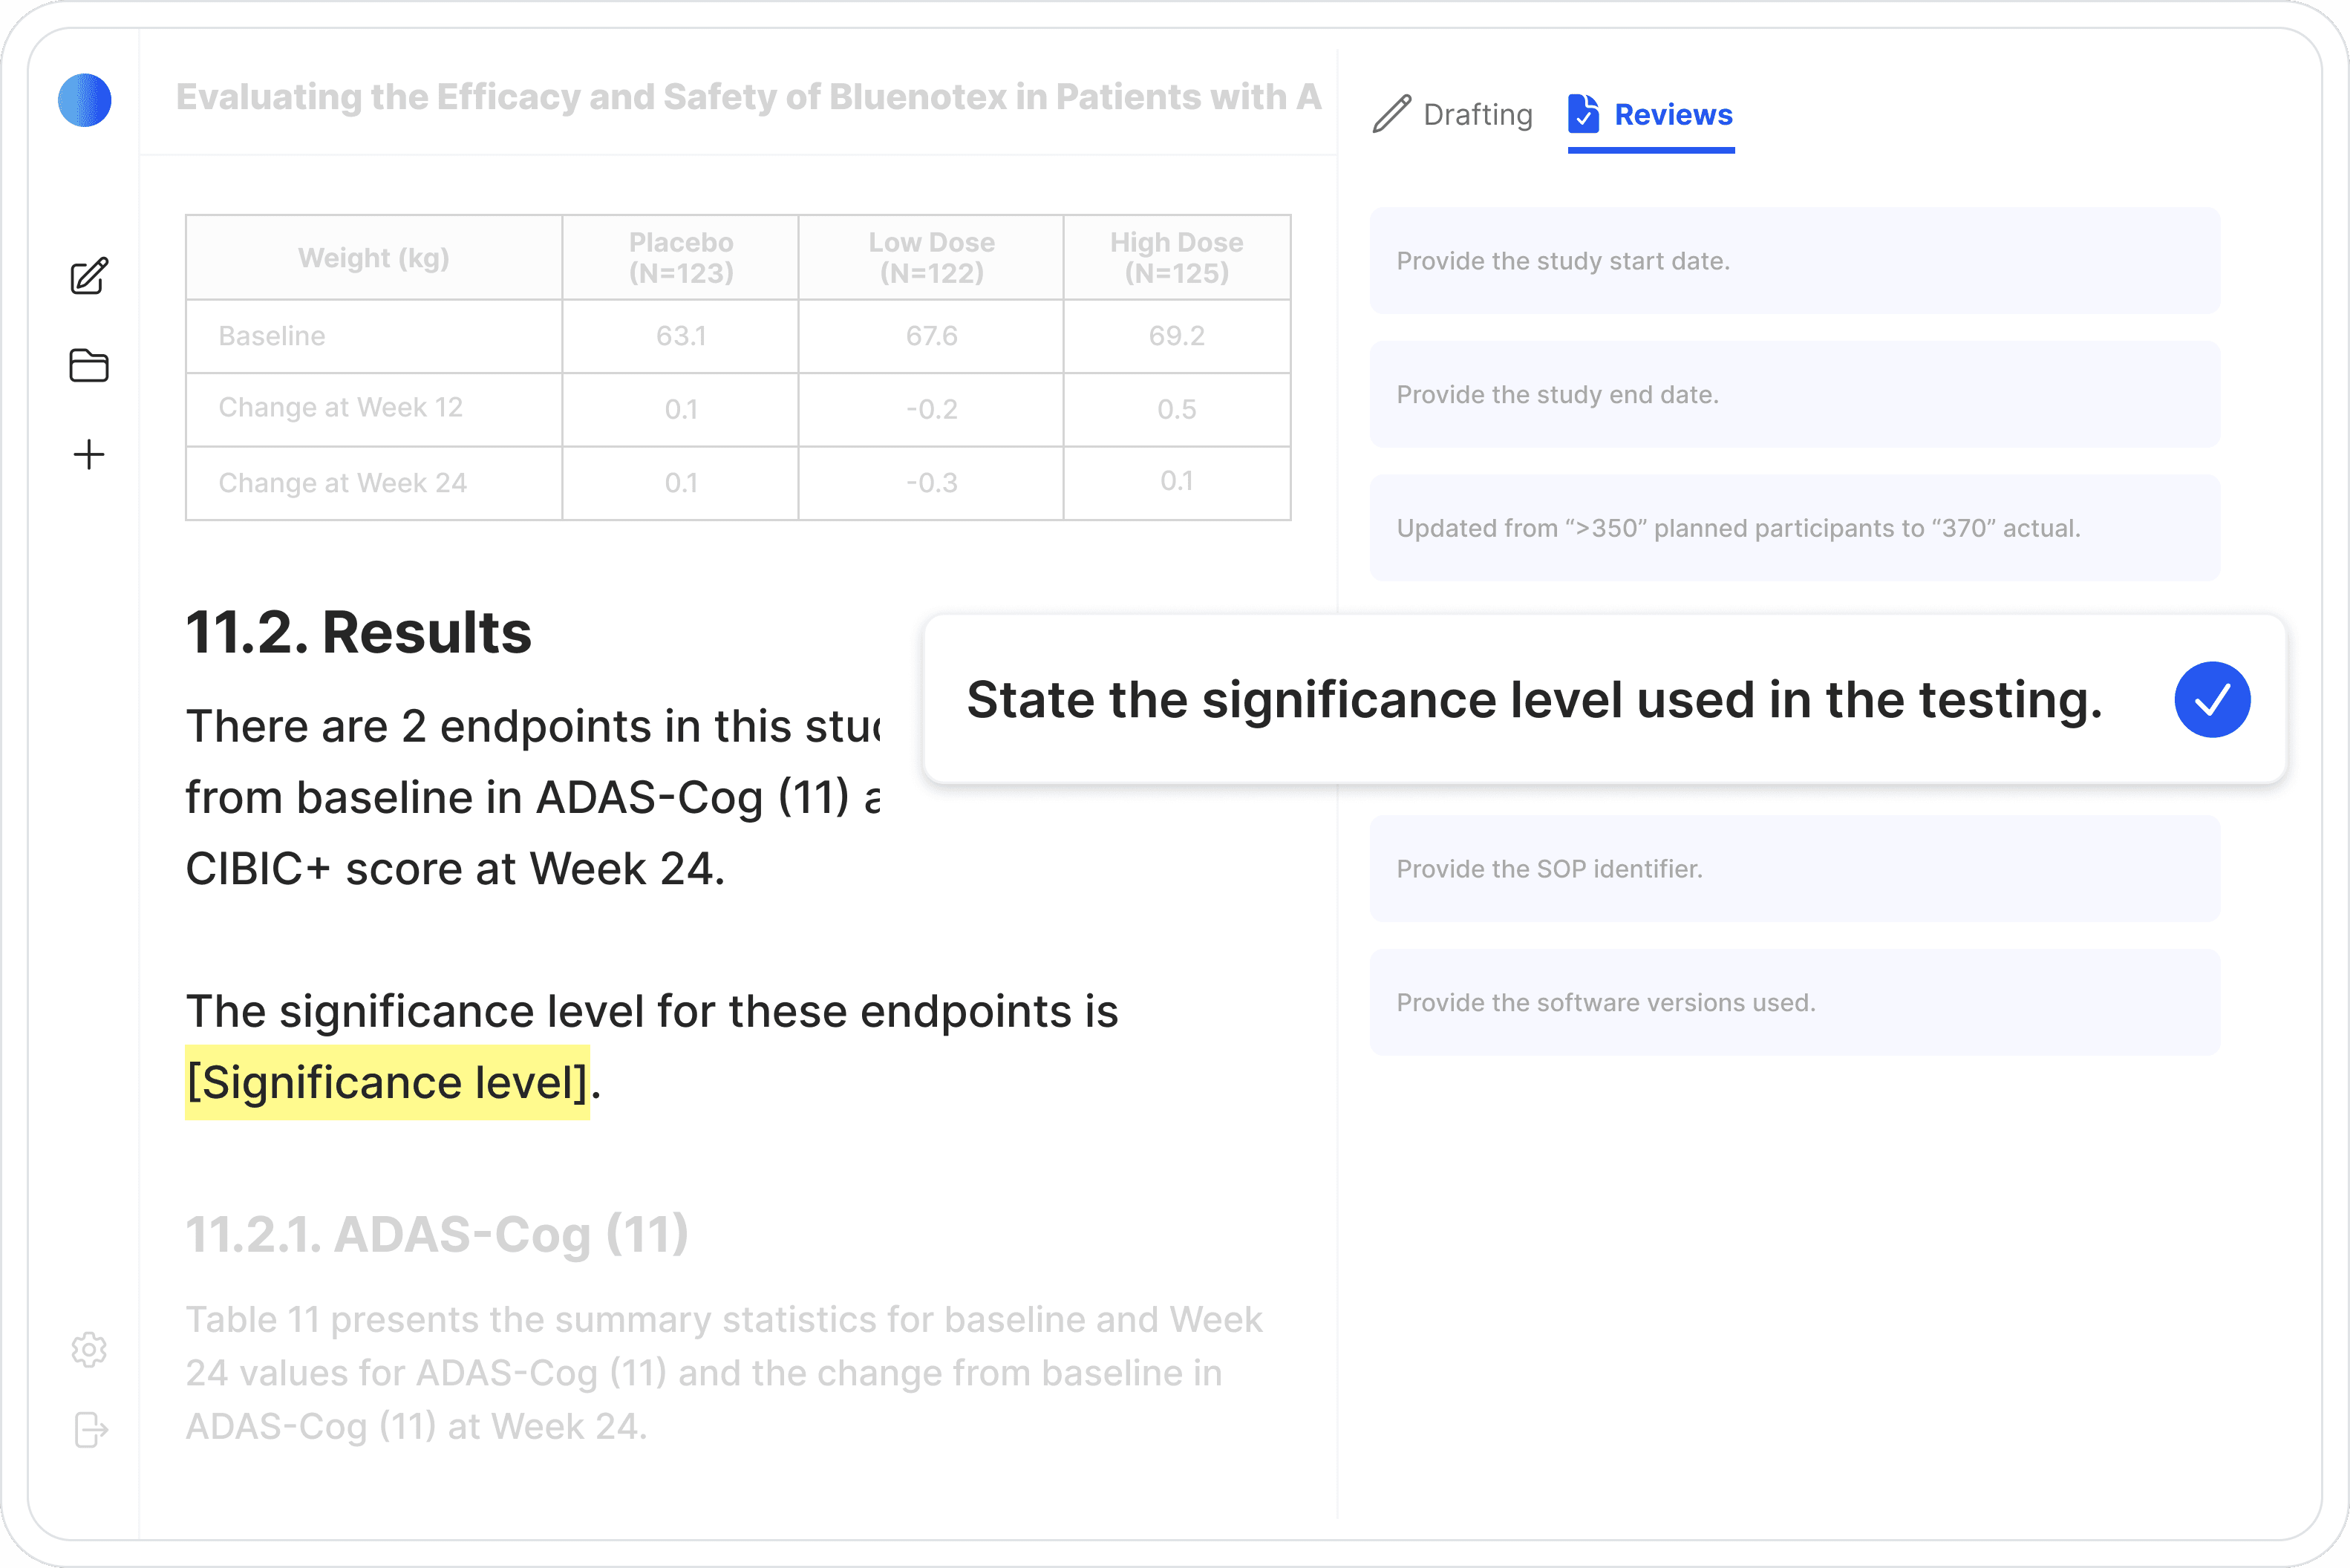This screenshot has width=2350, height=1568.
Task: Mark significance level review as done
Action: click(2212, 699)
